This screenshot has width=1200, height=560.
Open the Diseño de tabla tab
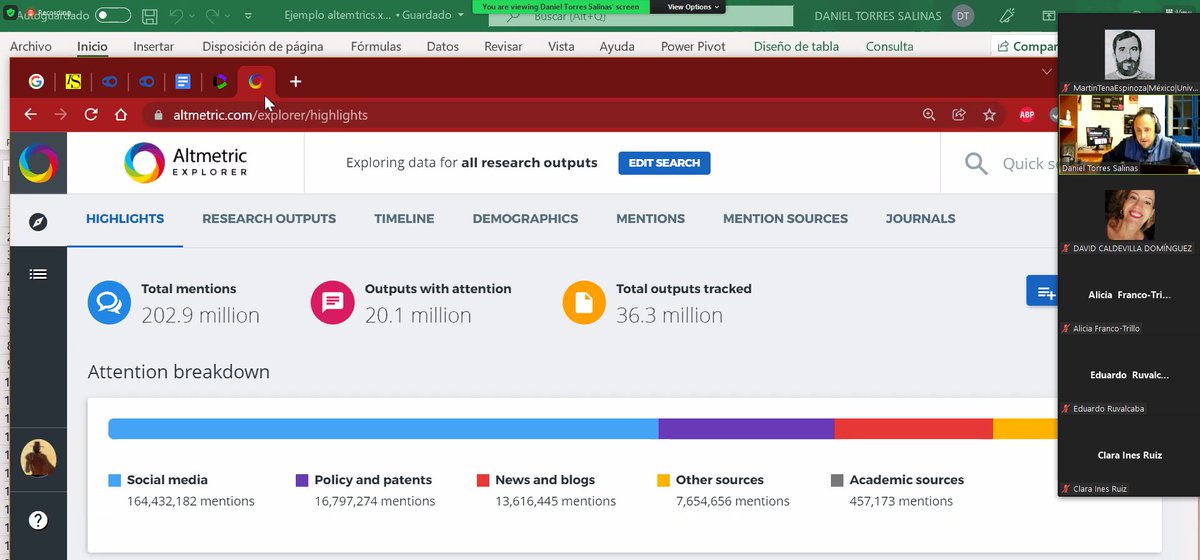[x=796, y=46]
